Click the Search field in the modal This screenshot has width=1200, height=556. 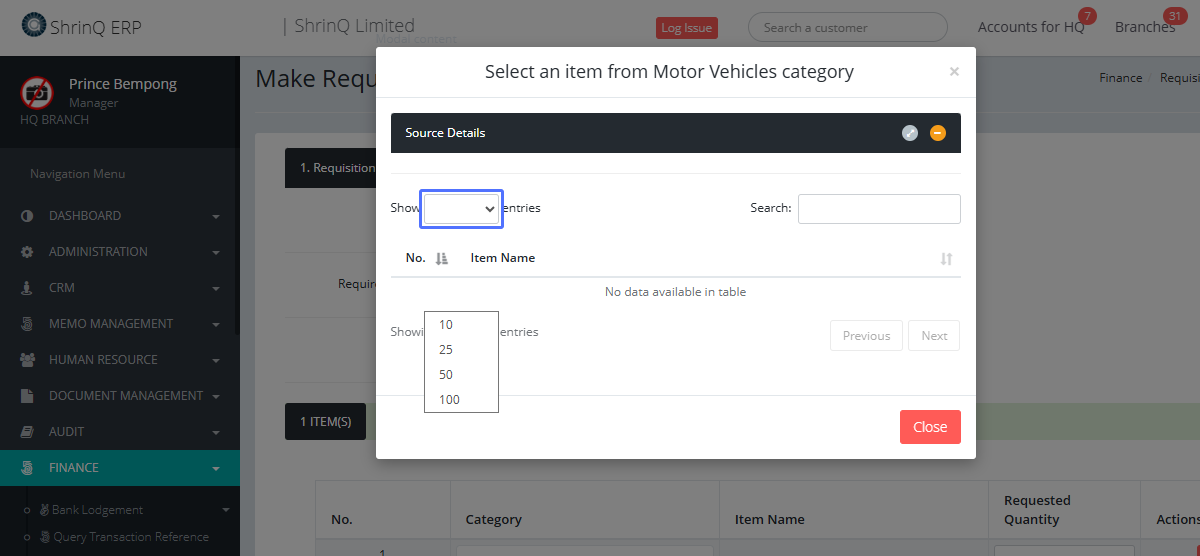coord(879,208)
